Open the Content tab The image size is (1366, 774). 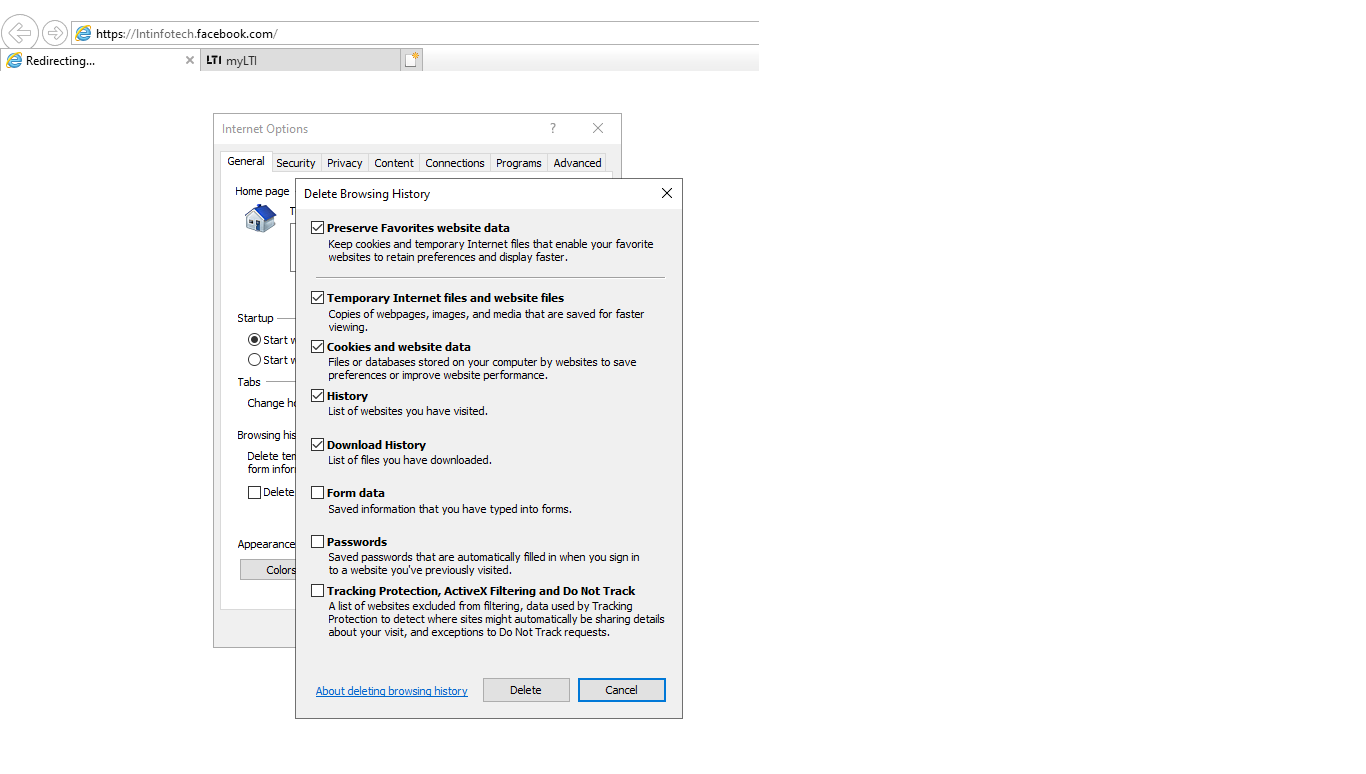pyautogui.click(x=394, y=163)
